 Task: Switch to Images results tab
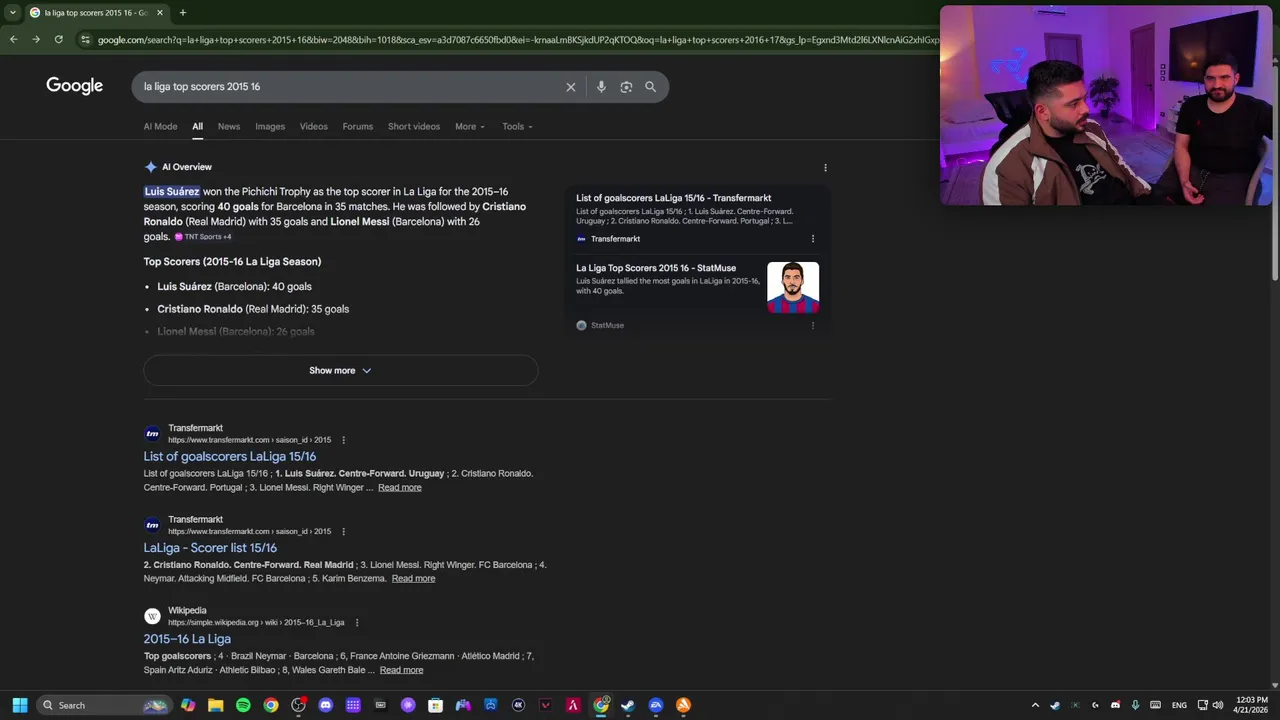(270, 127)
